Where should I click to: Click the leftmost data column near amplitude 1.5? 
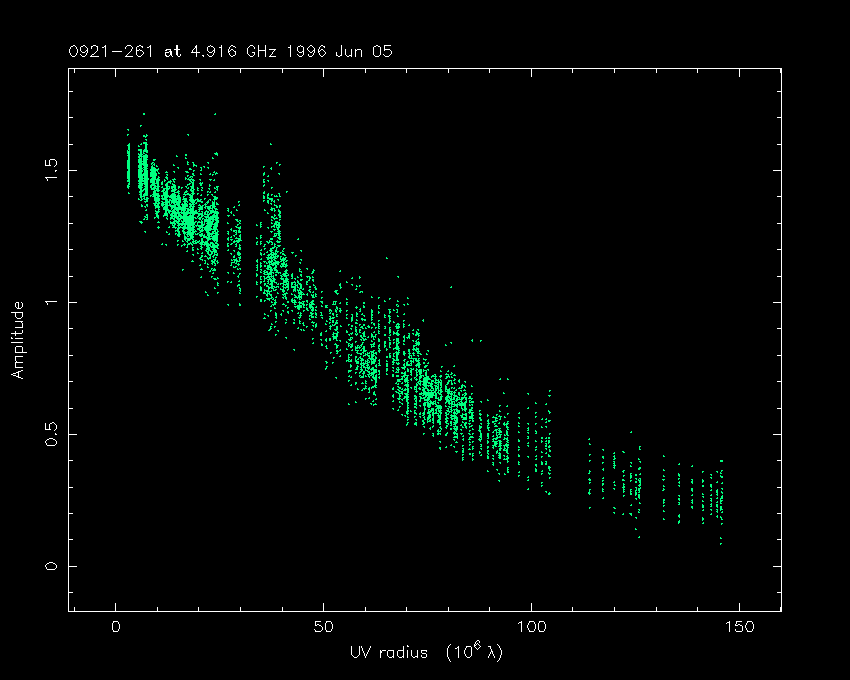(128, 167)
